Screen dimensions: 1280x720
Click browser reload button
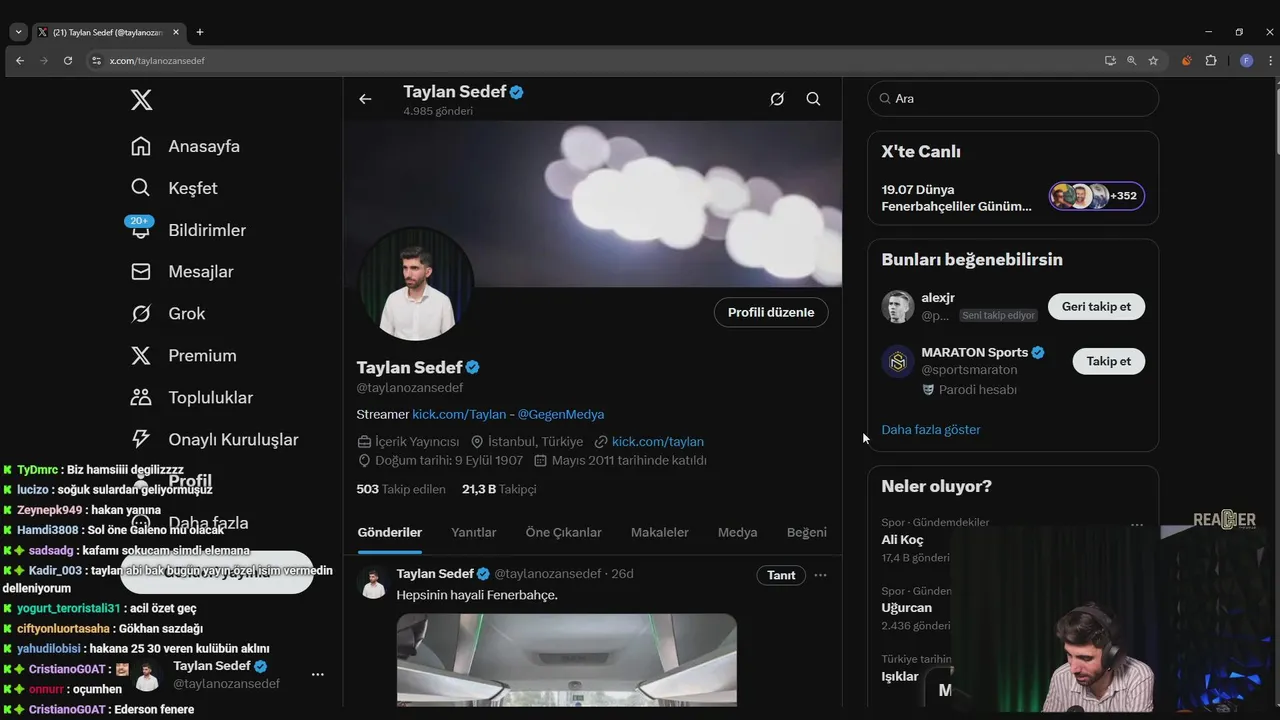point(68,61)
